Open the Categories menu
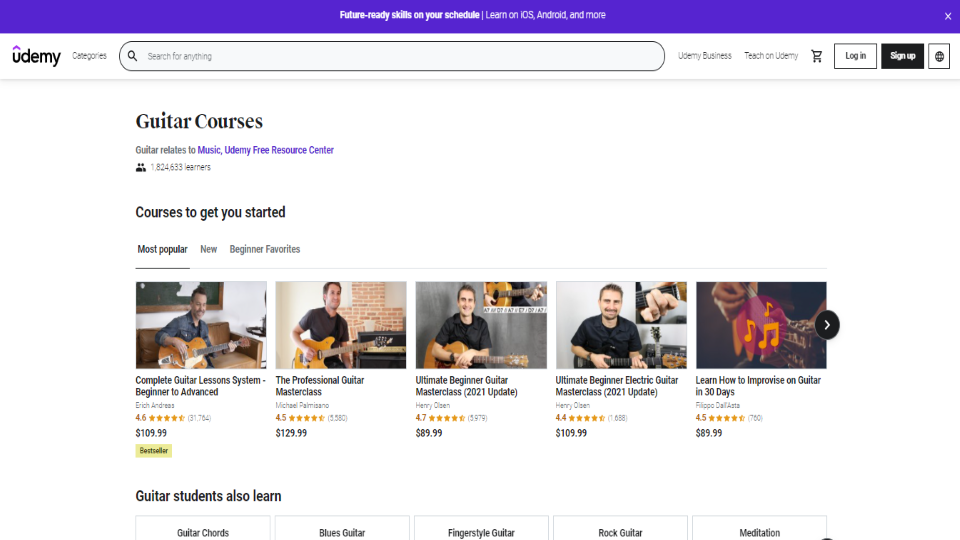960x540 pixels. point(89,56)
